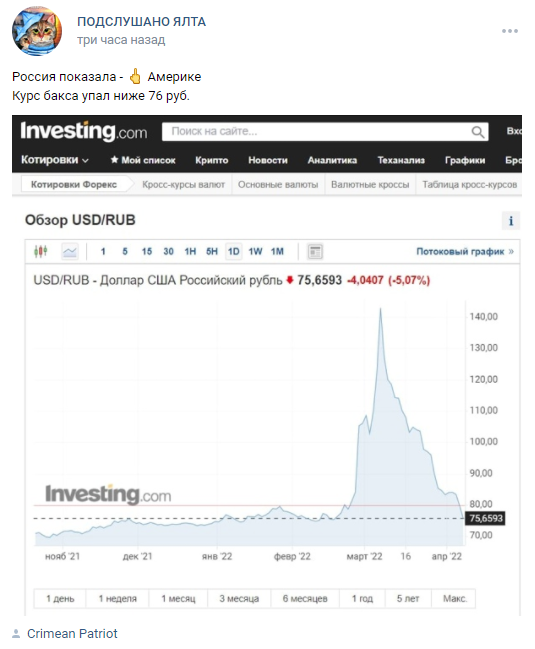Select the Валютные кроссы tab
Image resolution: width=535 pixels, height=649 pixels.
(x=370, y=185)
